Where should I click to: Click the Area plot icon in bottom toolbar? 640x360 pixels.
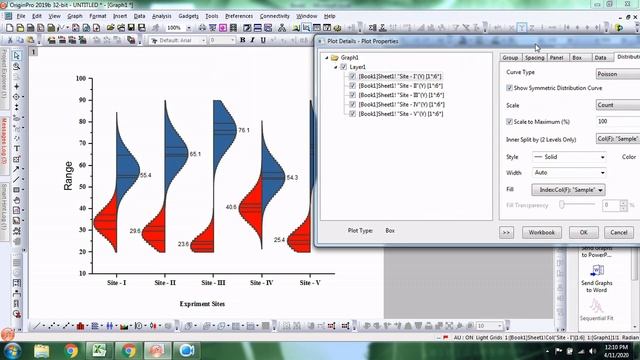click(124, 326)
